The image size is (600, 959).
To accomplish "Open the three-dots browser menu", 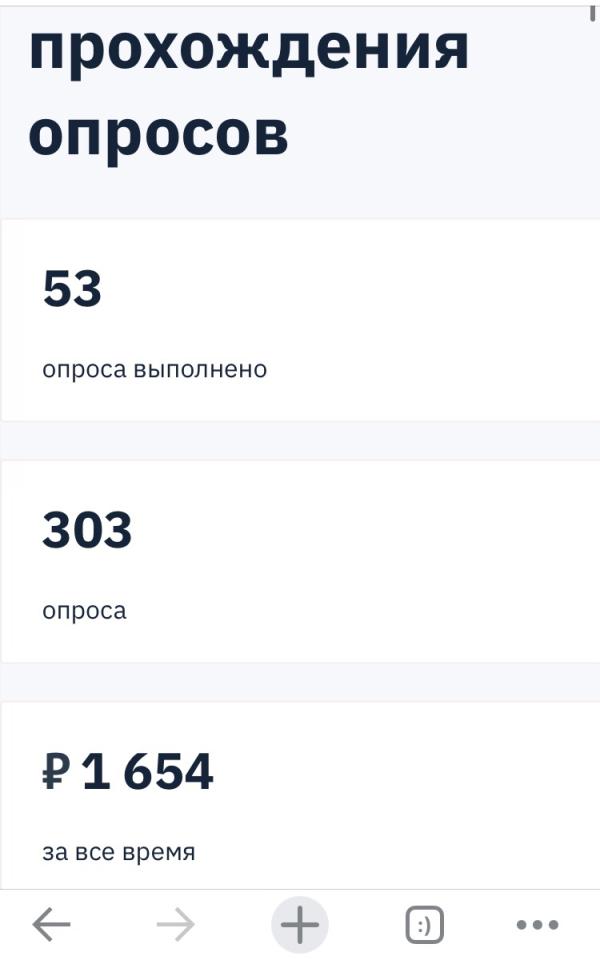I will point(537,925).
